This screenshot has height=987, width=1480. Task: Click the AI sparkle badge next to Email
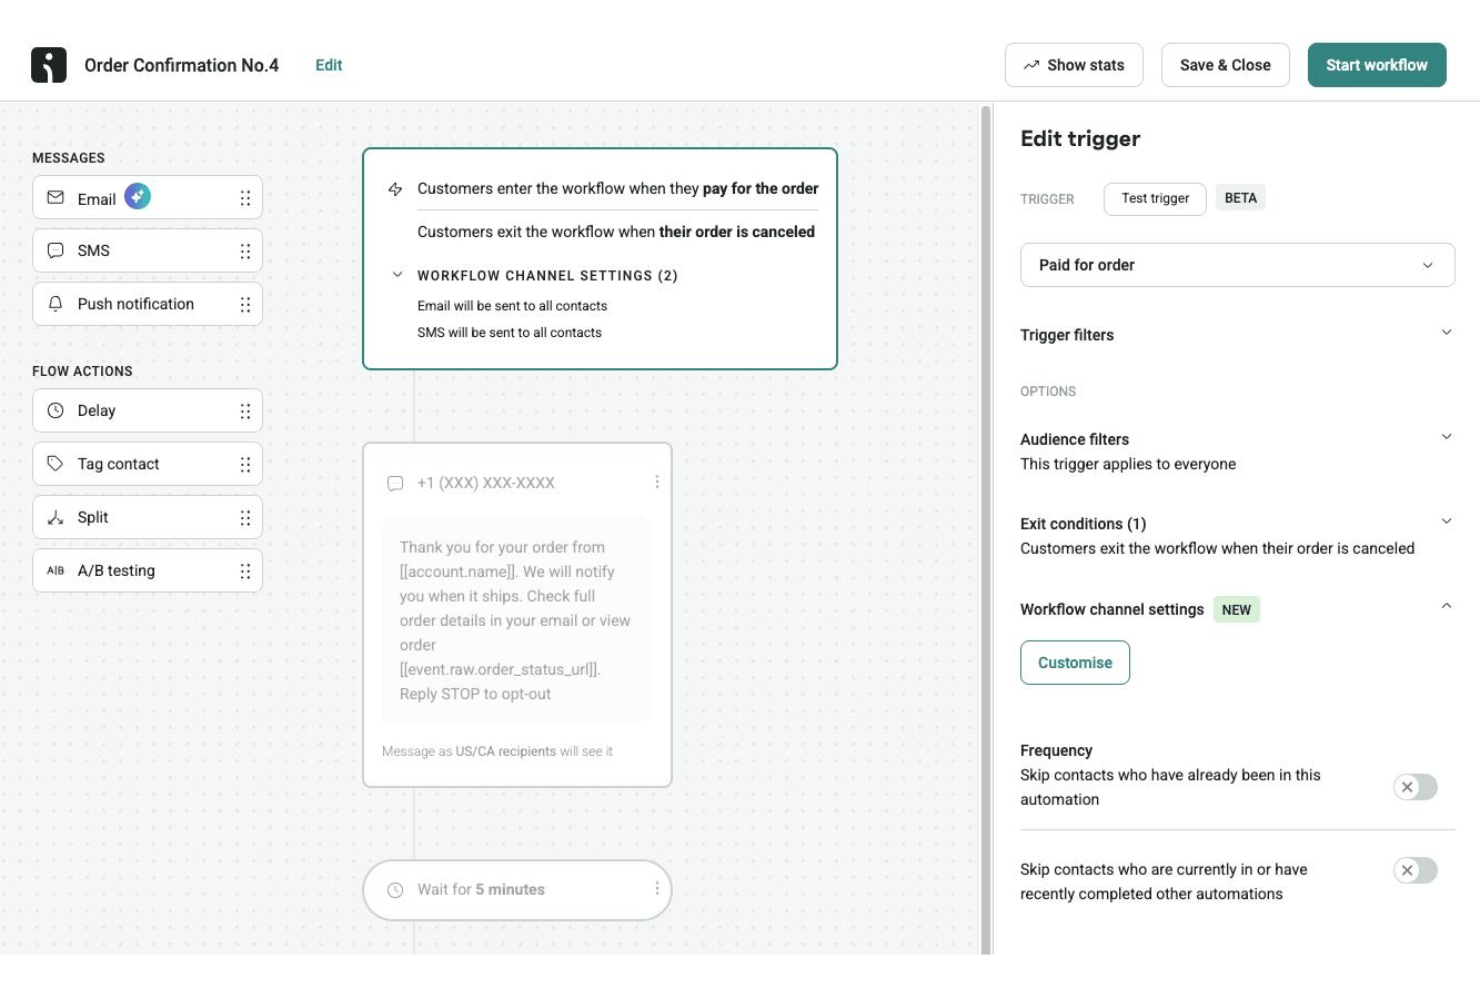coord(138,197)
